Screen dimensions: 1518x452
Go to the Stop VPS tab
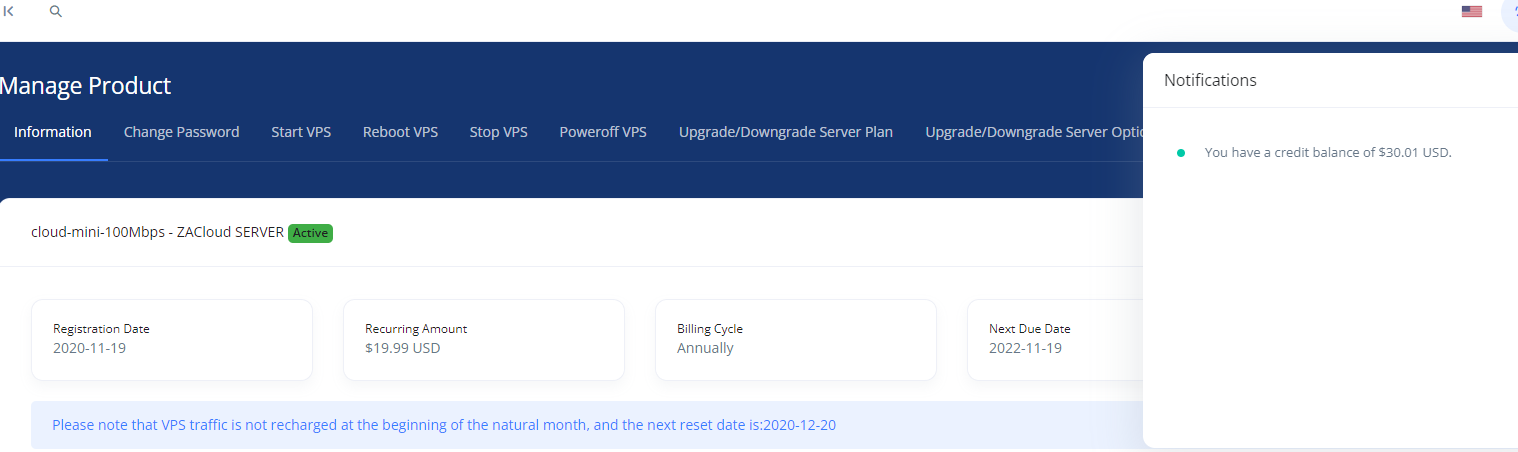tap(498, 132)
